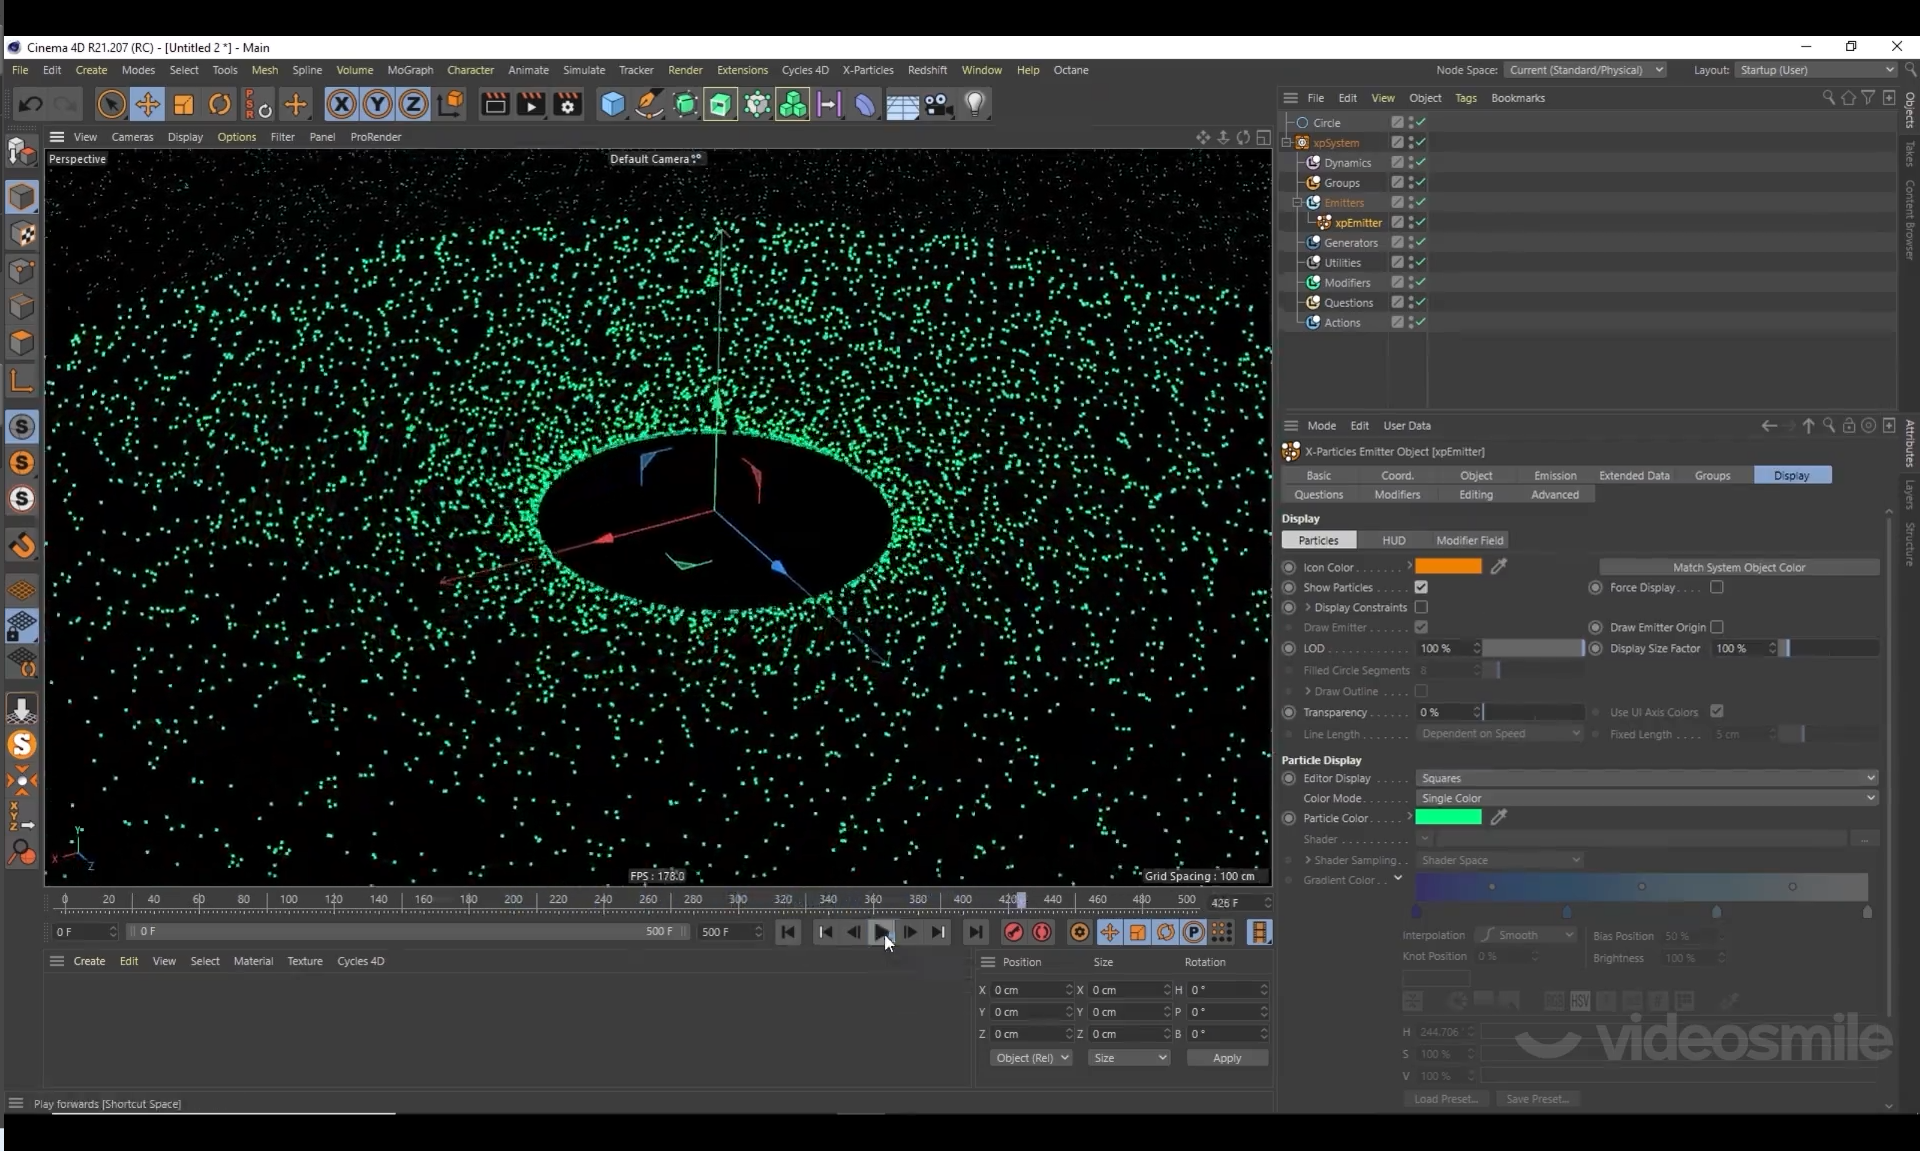Disable the Show Particles checkbox

[x=1421, y=587]
